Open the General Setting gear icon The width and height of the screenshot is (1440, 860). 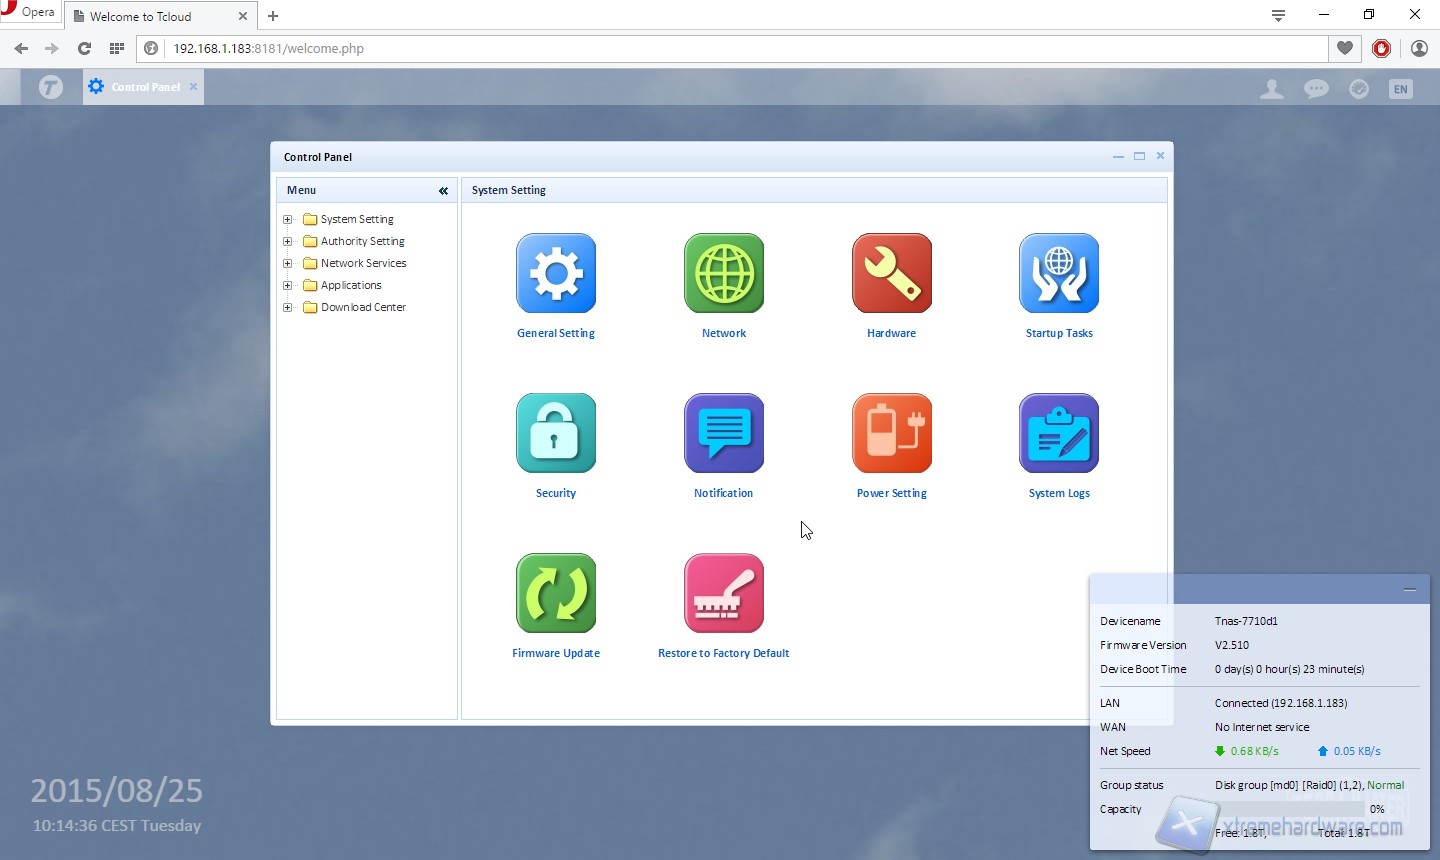pyautogui.click(x=556, y=274)
